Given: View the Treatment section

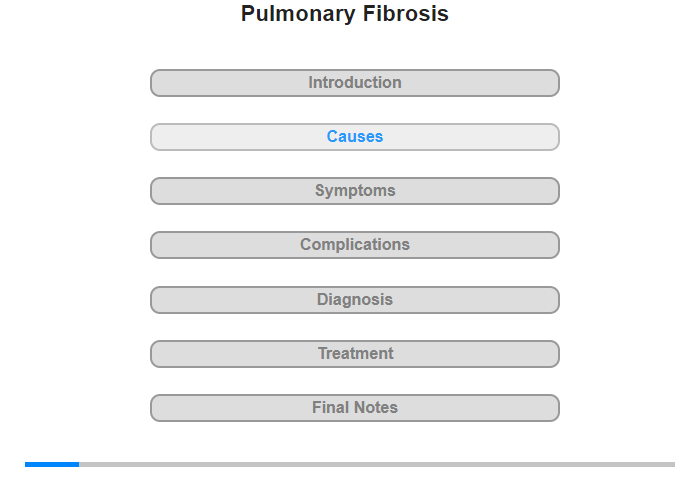Looking at the screenshot, I should [355, 354].
